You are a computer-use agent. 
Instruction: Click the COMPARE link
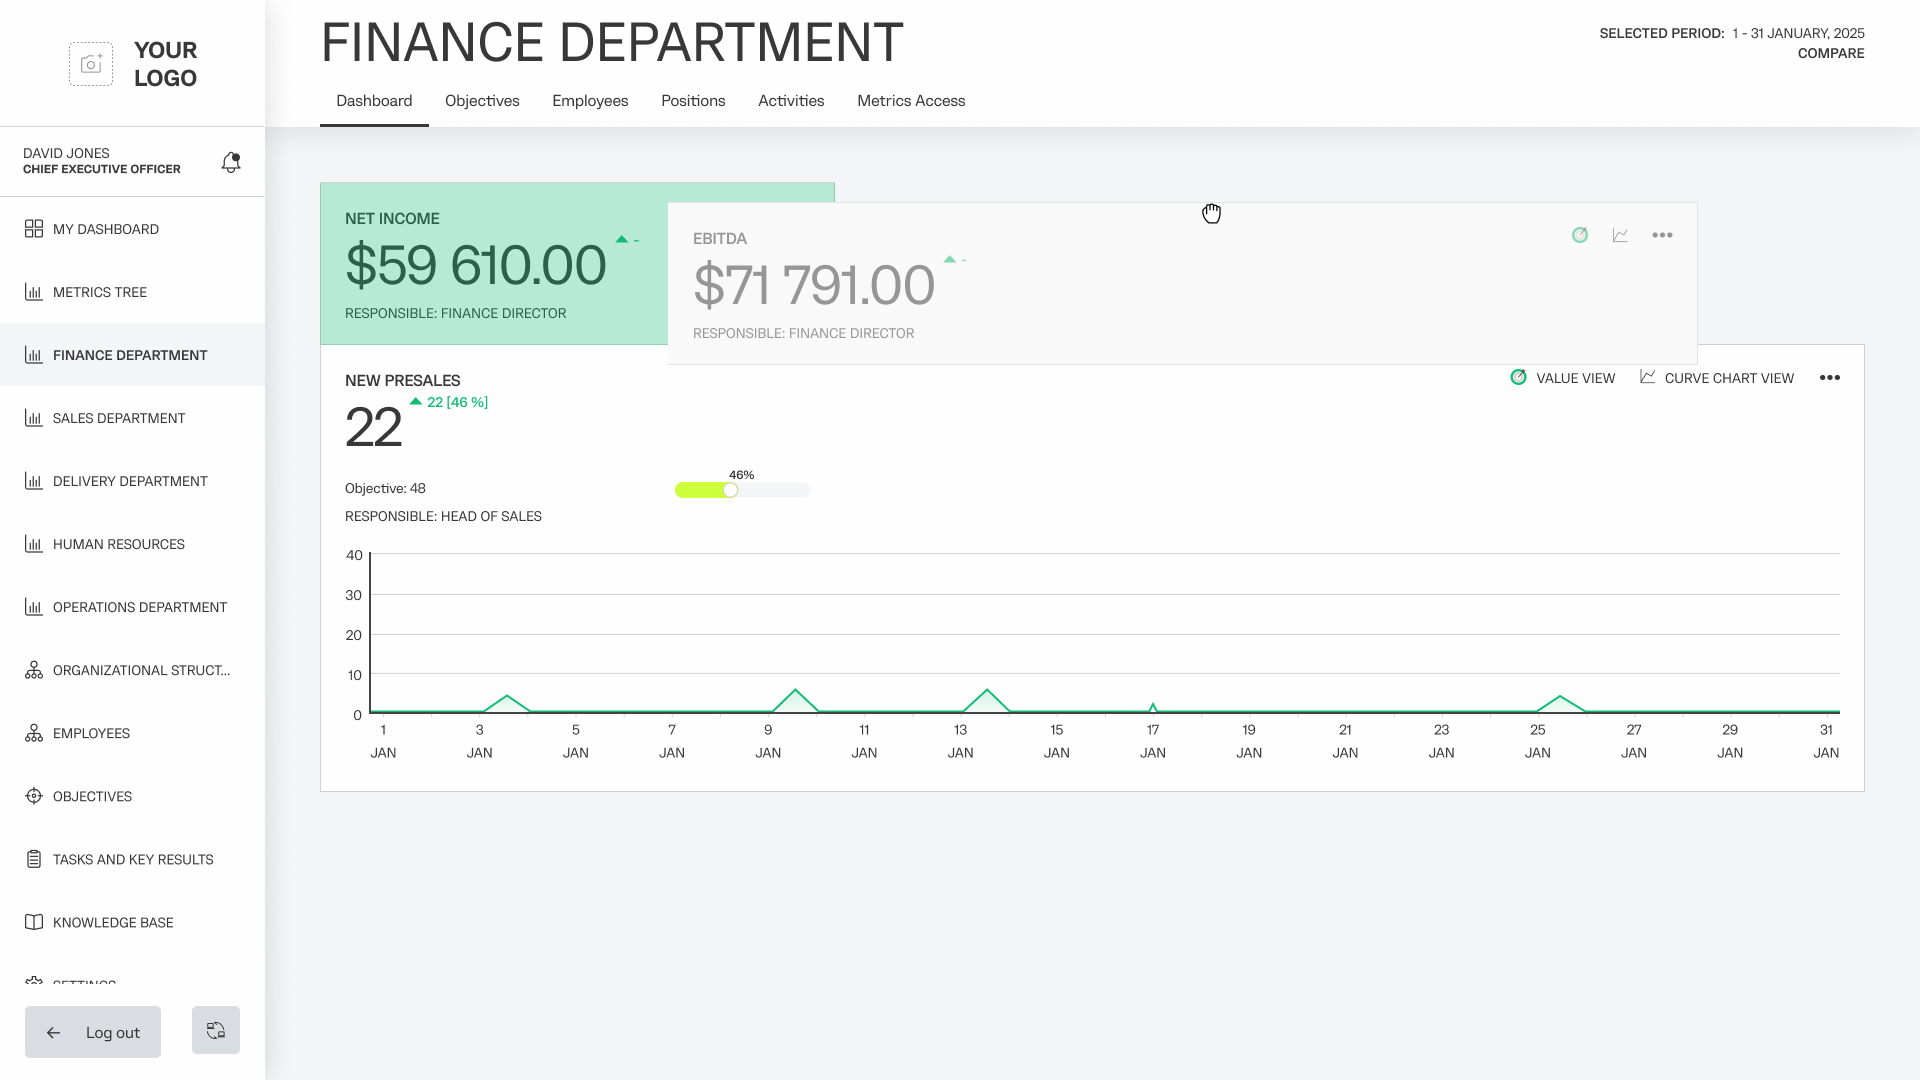point(1830,54)
